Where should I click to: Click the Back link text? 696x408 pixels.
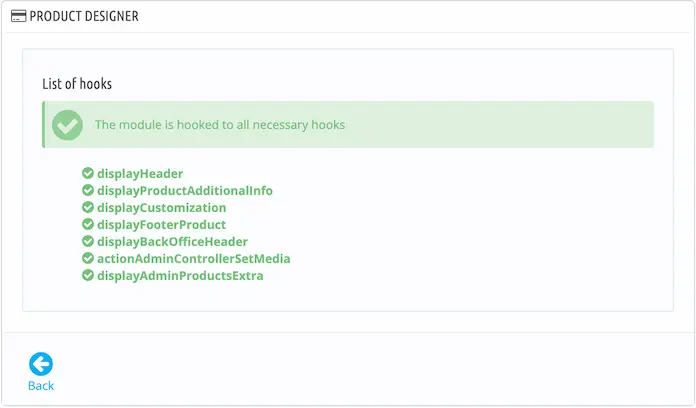[41, 385]
